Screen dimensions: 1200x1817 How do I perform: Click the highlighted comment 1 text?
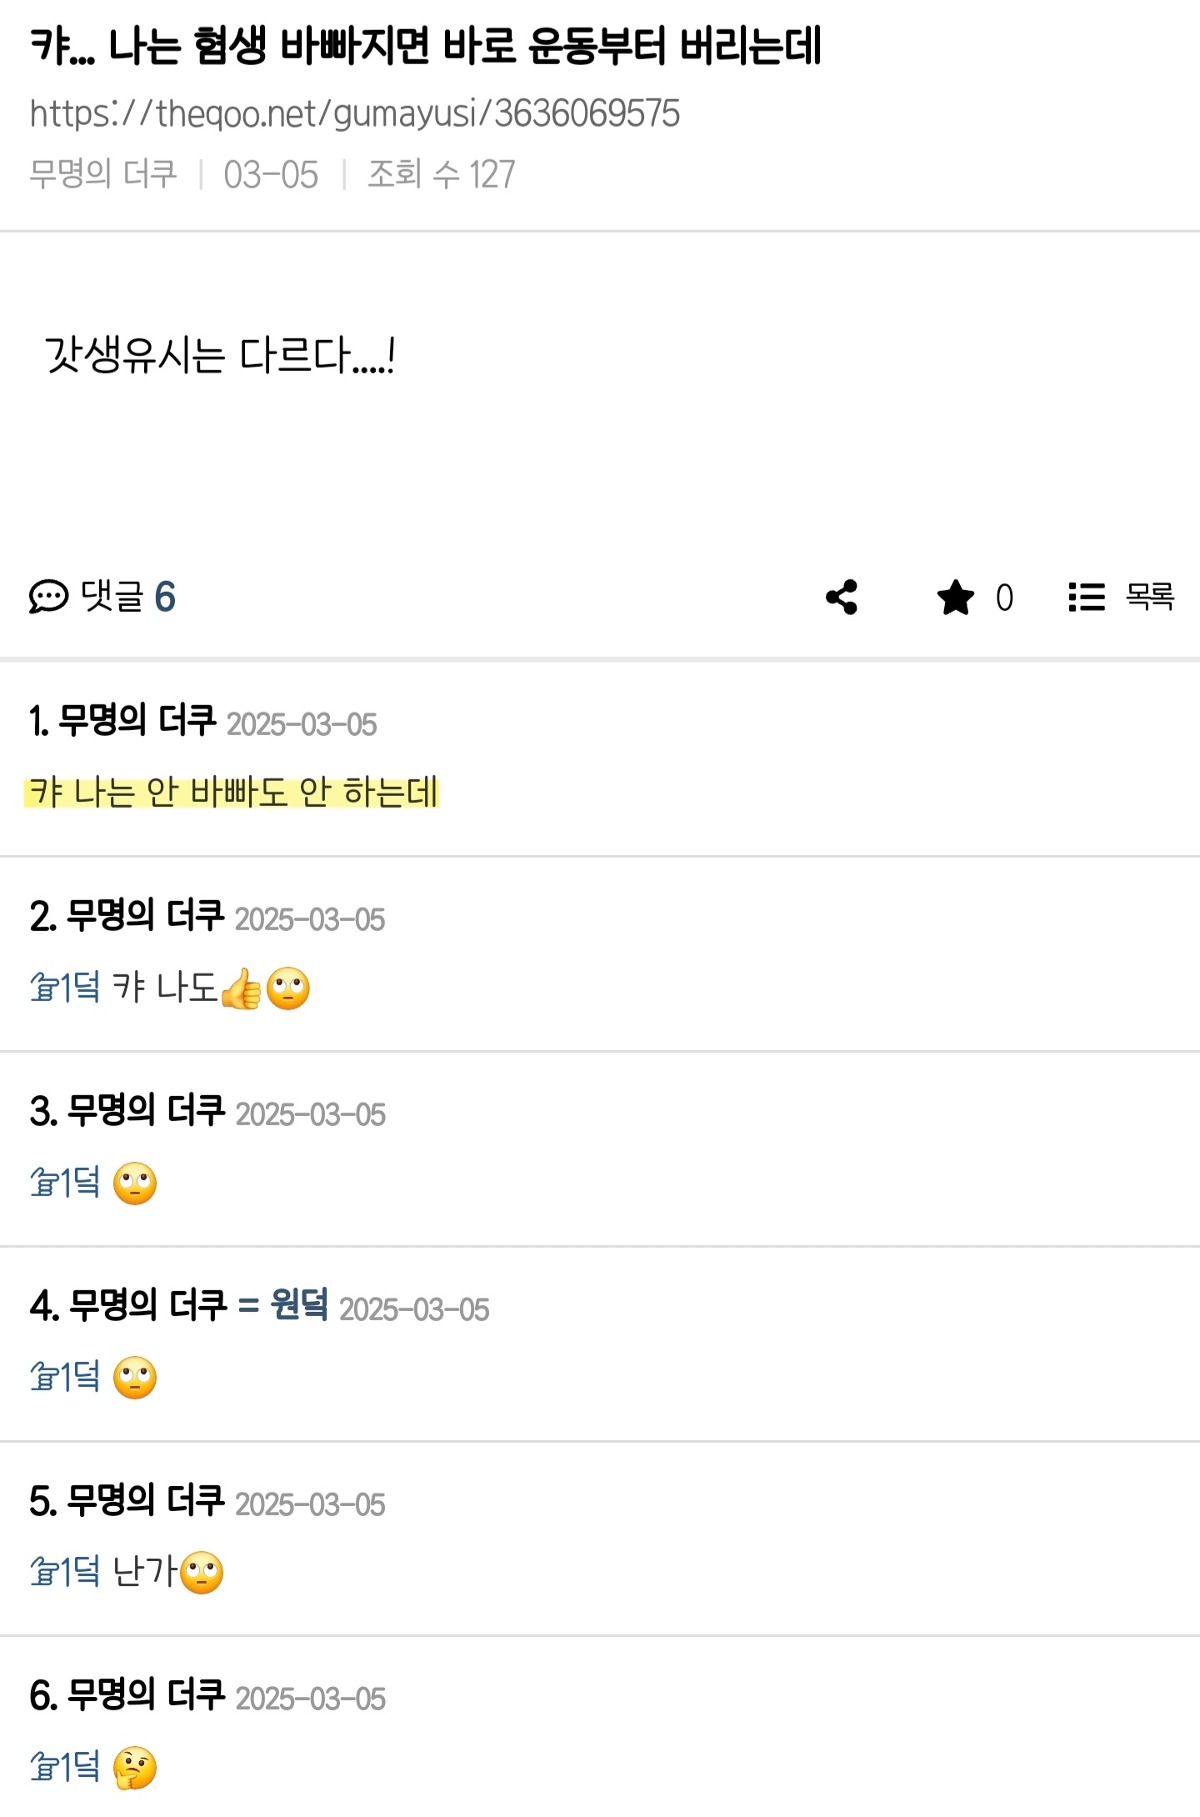[x=233, y=792]
